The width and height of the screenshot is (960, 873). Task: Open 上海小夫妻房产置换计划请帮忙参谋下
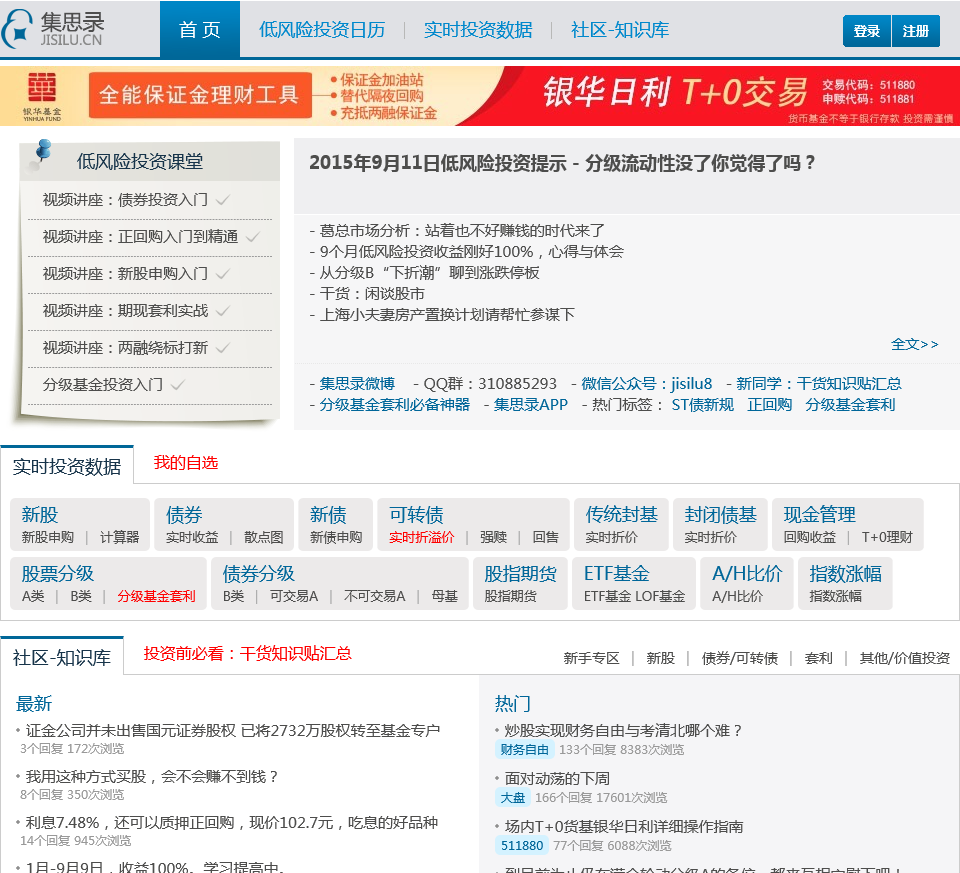[447, 315]
